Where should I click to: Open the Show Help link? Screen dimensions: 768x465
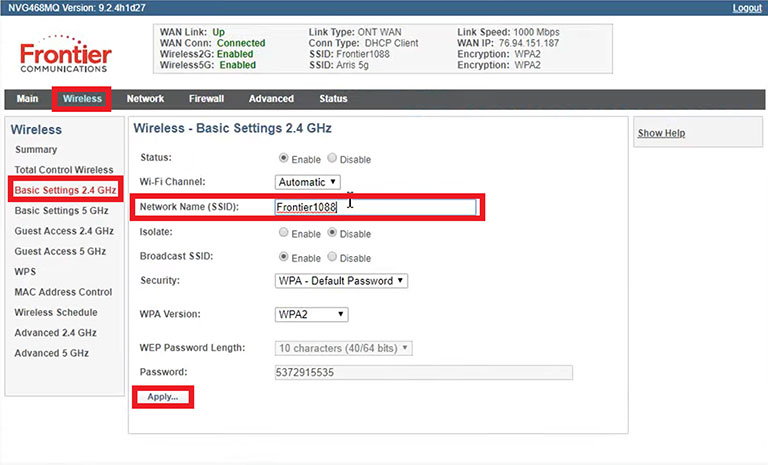[661, 133]
